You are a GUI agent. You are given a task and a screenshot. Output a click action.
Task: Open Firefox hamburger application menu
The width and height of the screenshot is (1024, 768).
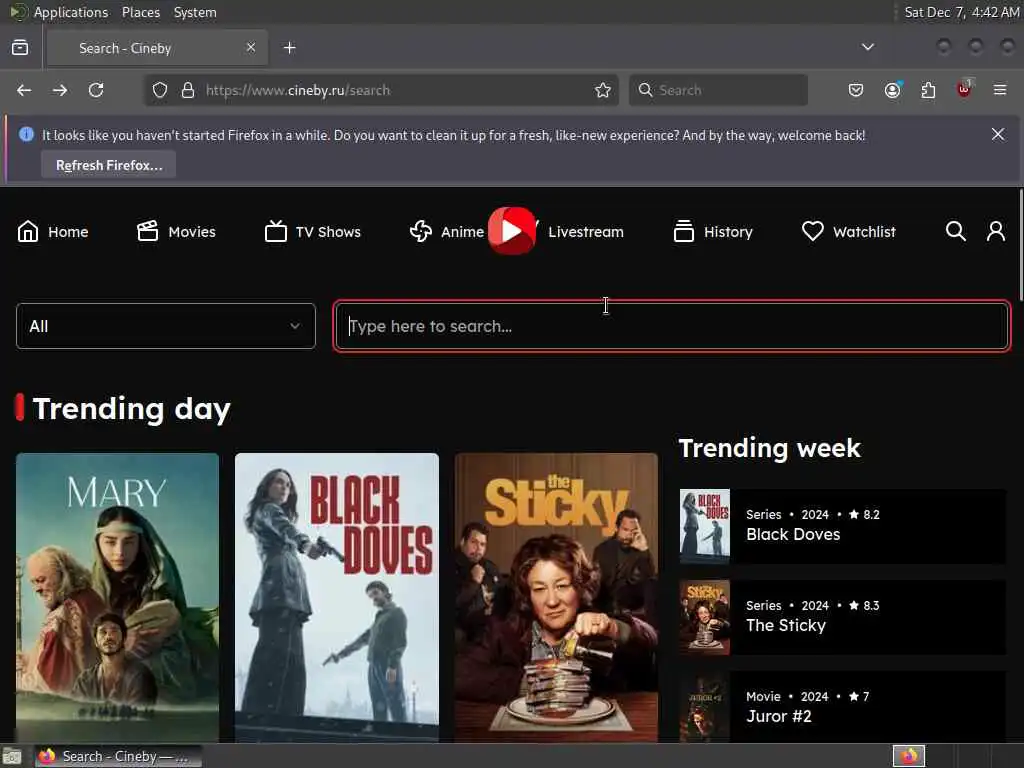(1000, 90)
